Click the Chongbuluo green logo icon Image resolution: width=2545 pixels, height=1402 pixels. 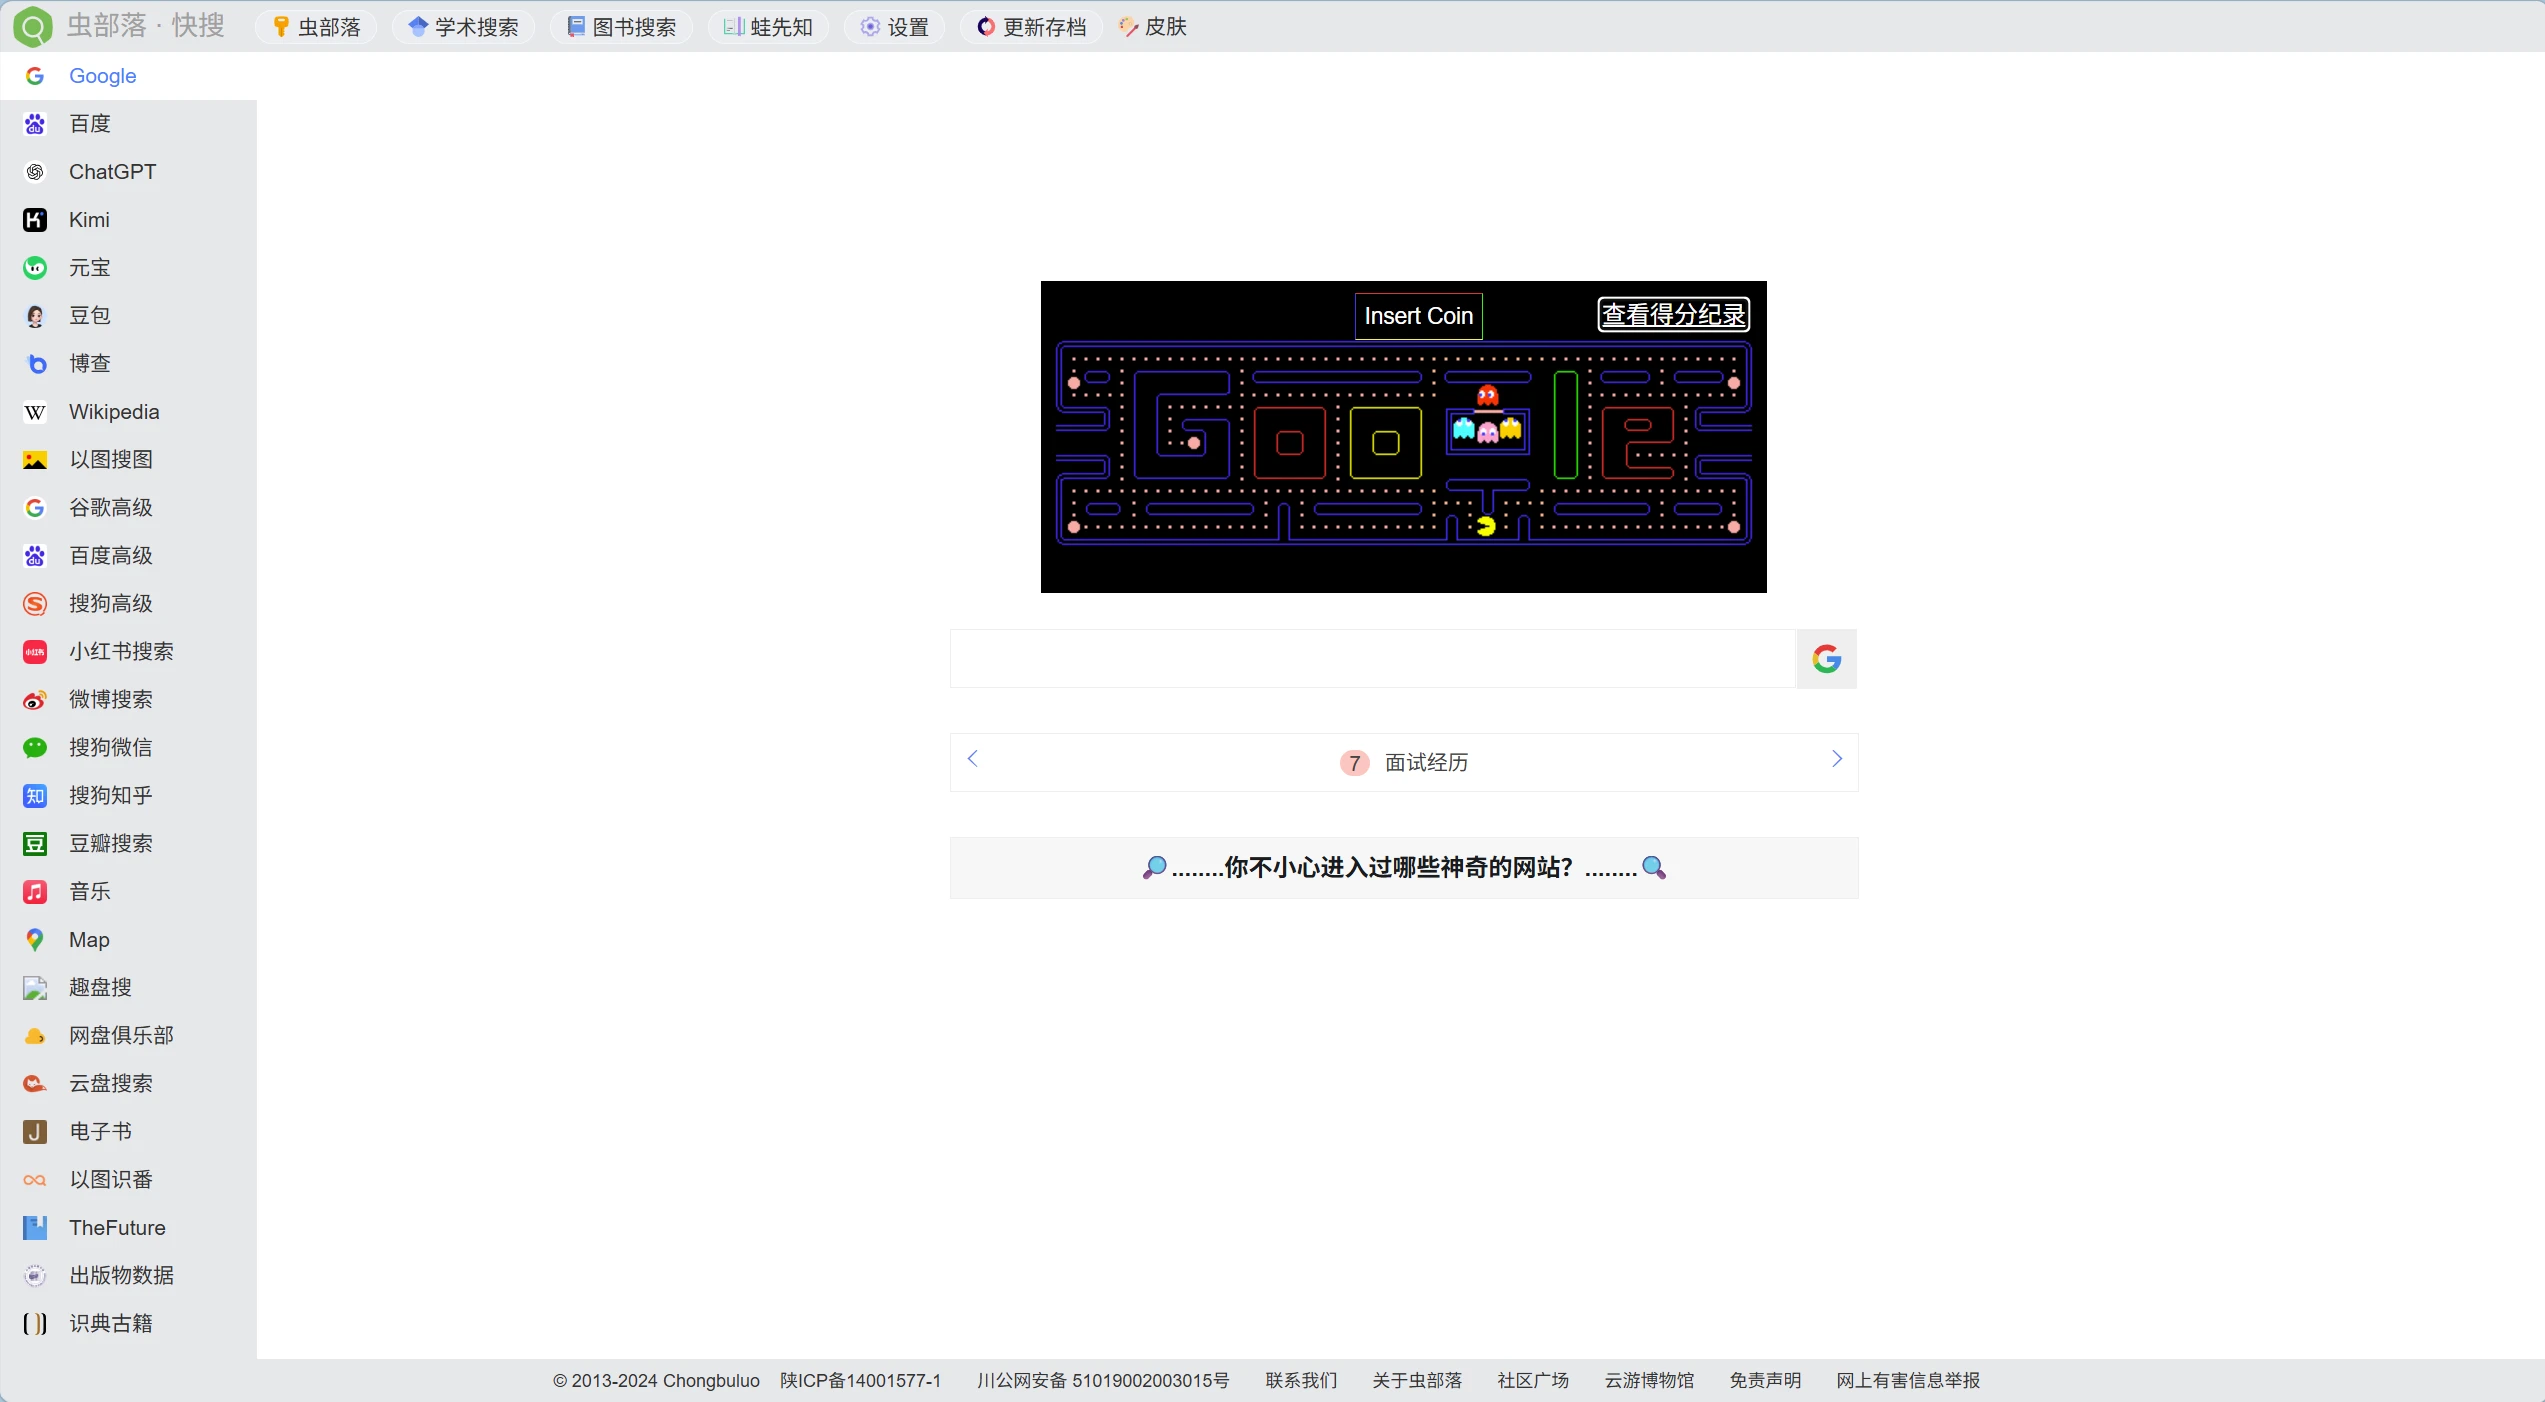32,27
